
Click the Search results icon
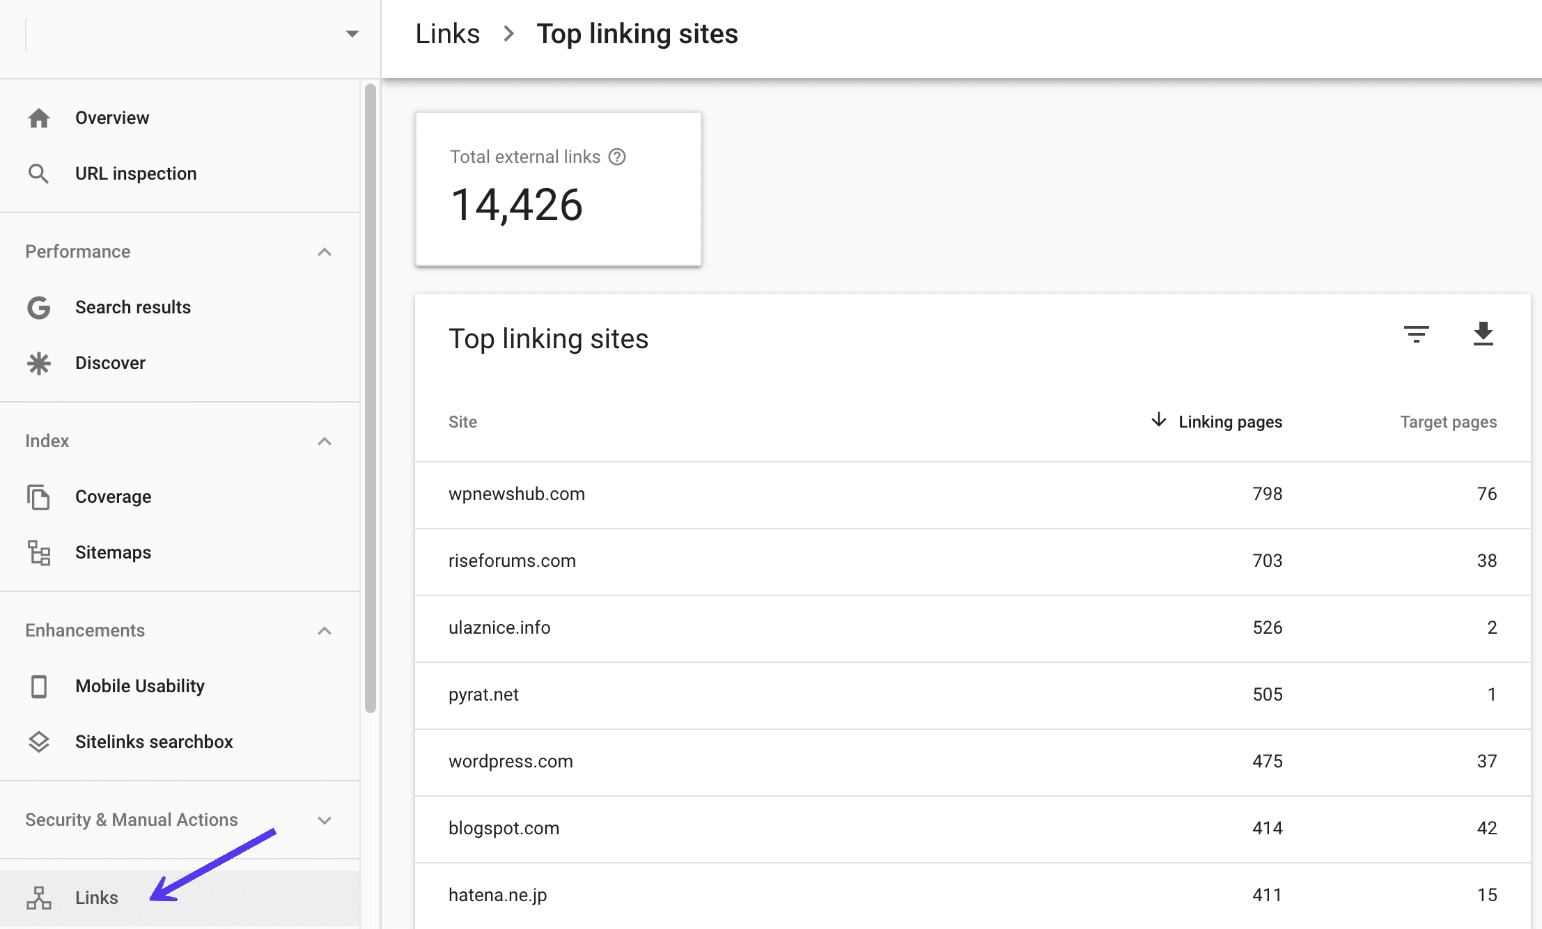pyautogui.click(x=38, y=307)
